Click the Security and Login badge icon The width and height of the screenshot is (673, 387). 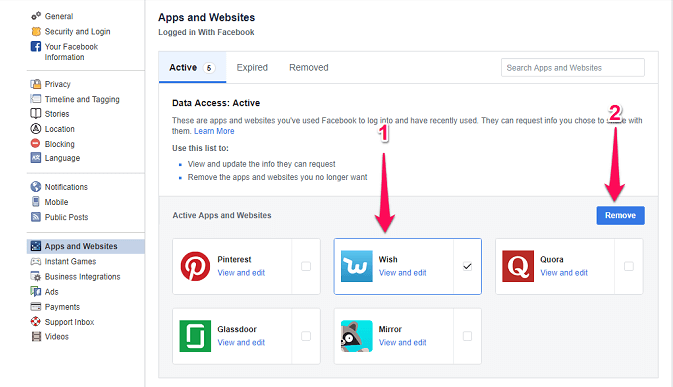pos(36,31)
